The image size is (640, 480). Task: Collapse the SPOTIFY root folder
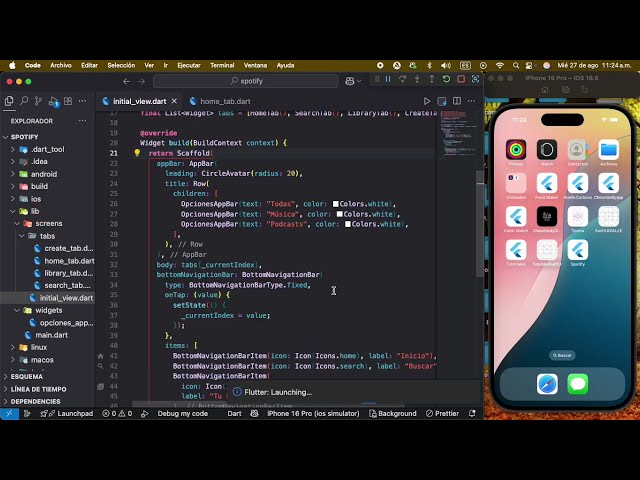(48, 137)
